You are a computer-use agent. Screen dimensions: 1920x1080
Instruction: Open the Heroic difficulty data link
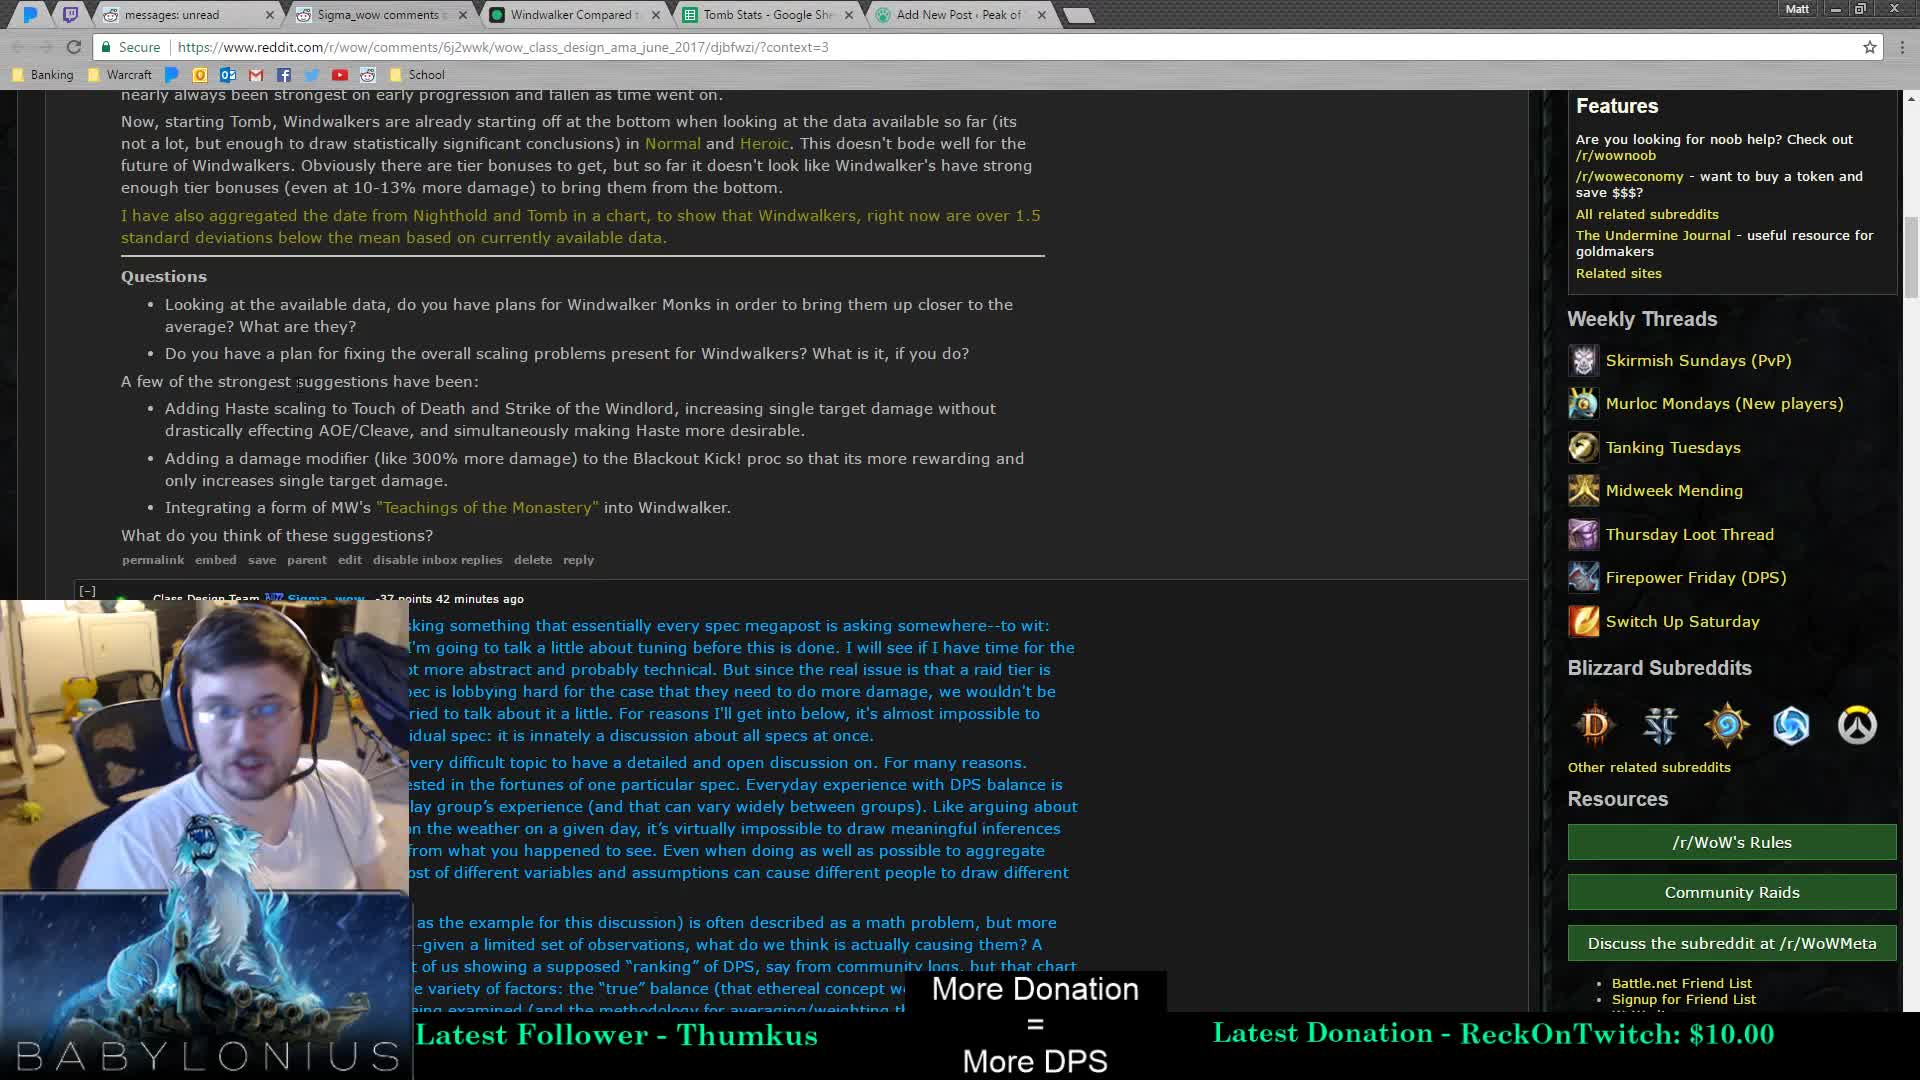pyautogui.click(x=764, y=143)
